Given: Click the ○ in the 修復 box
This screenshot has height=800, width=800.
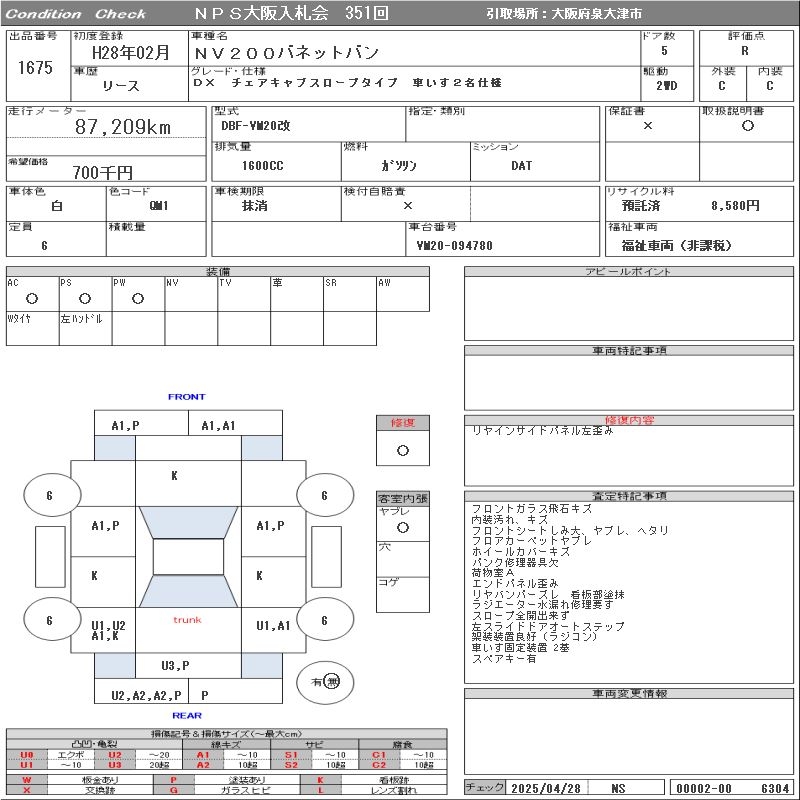Looking at the screenshot, I should (x=403, y=451).
